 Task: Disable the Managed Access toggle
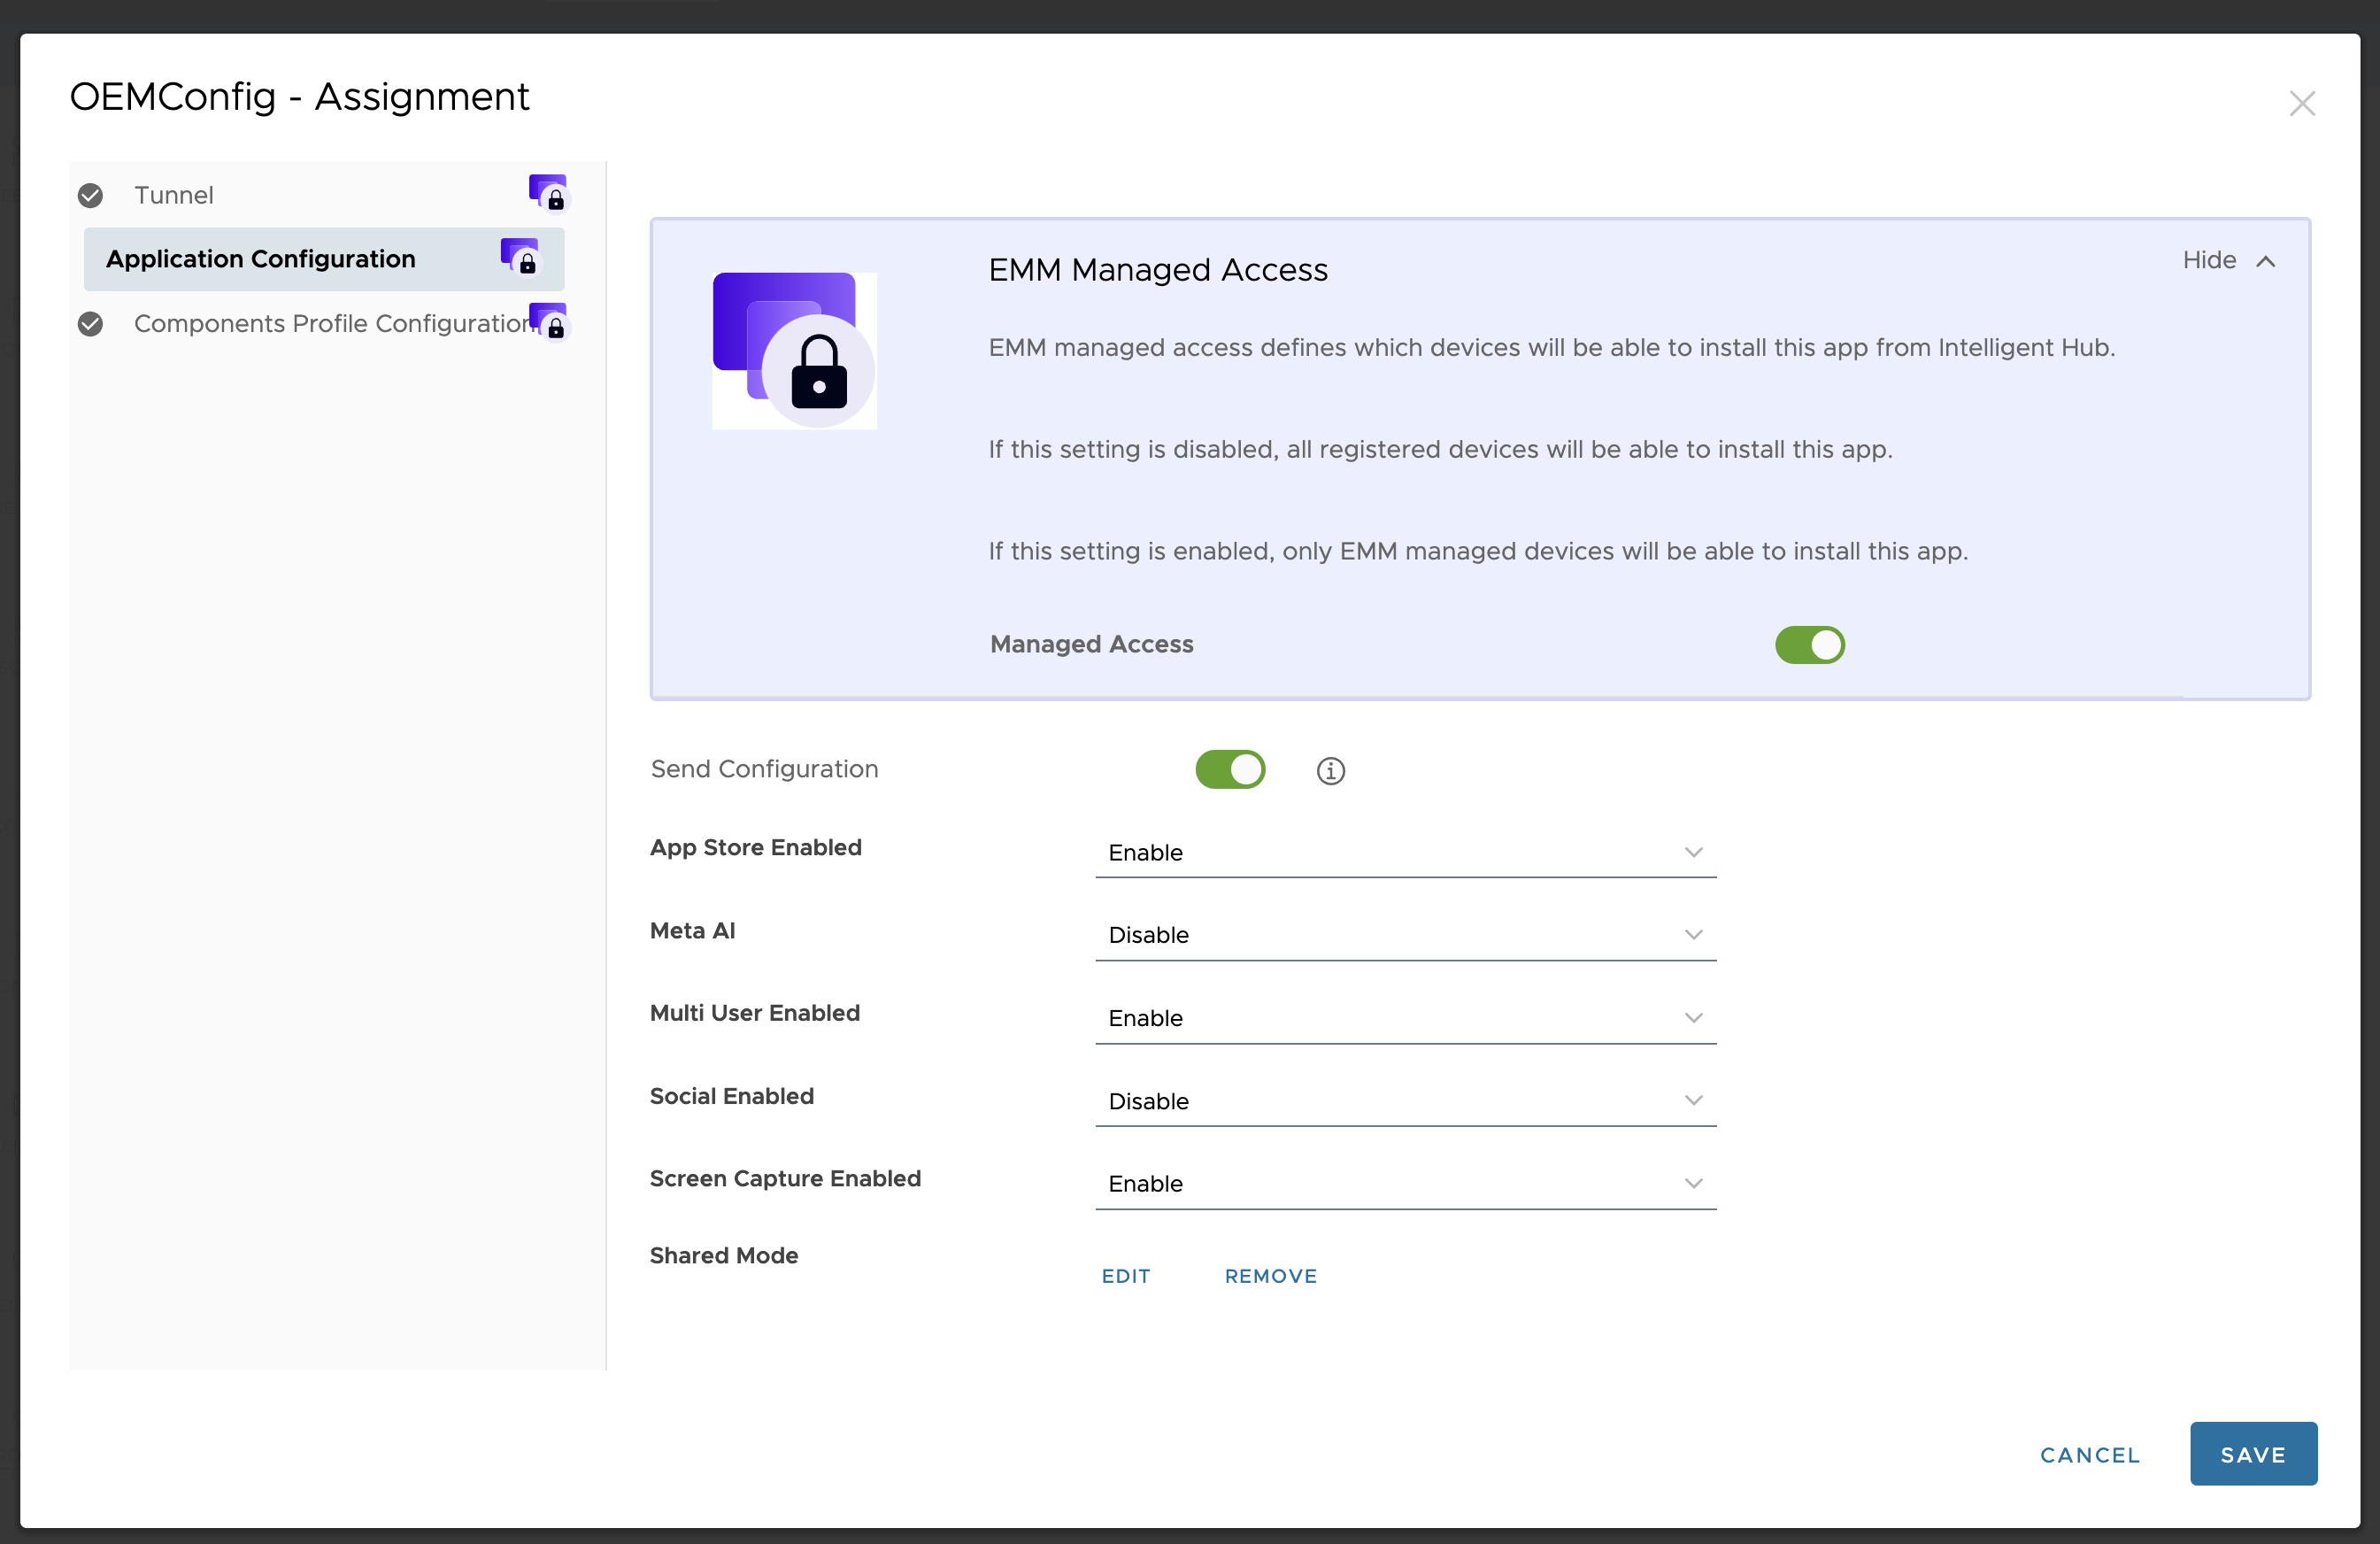(x=1809, y=645)
